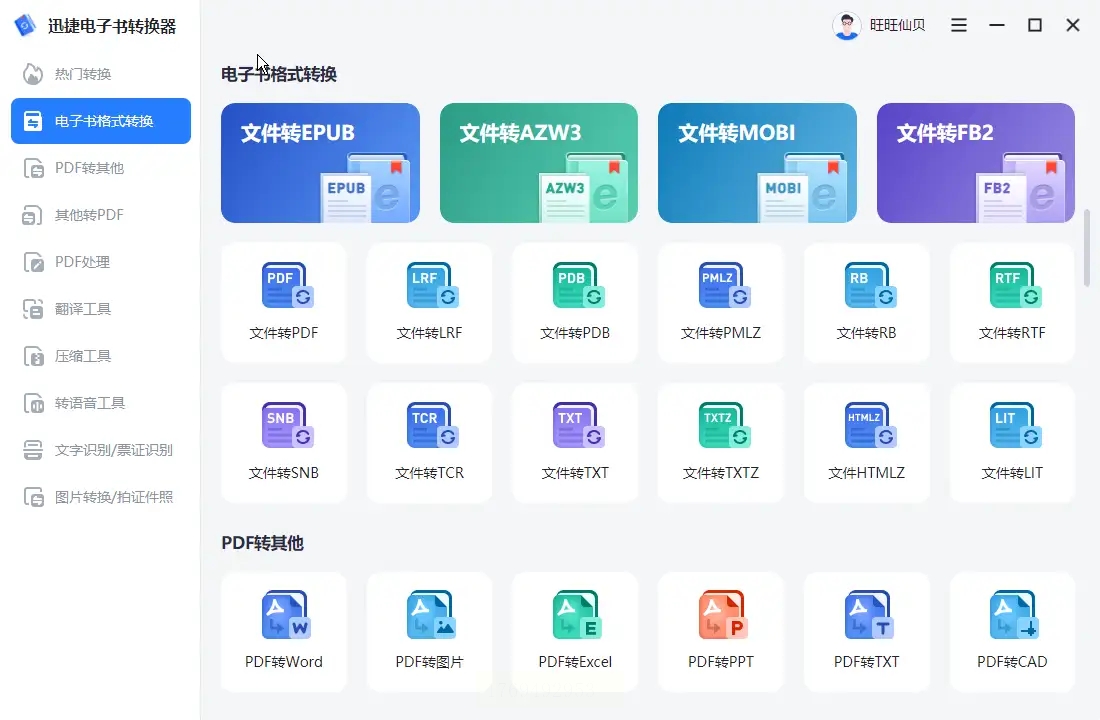
Task: Click the vertical scrollbar thumb
Action: [1087, 248]
